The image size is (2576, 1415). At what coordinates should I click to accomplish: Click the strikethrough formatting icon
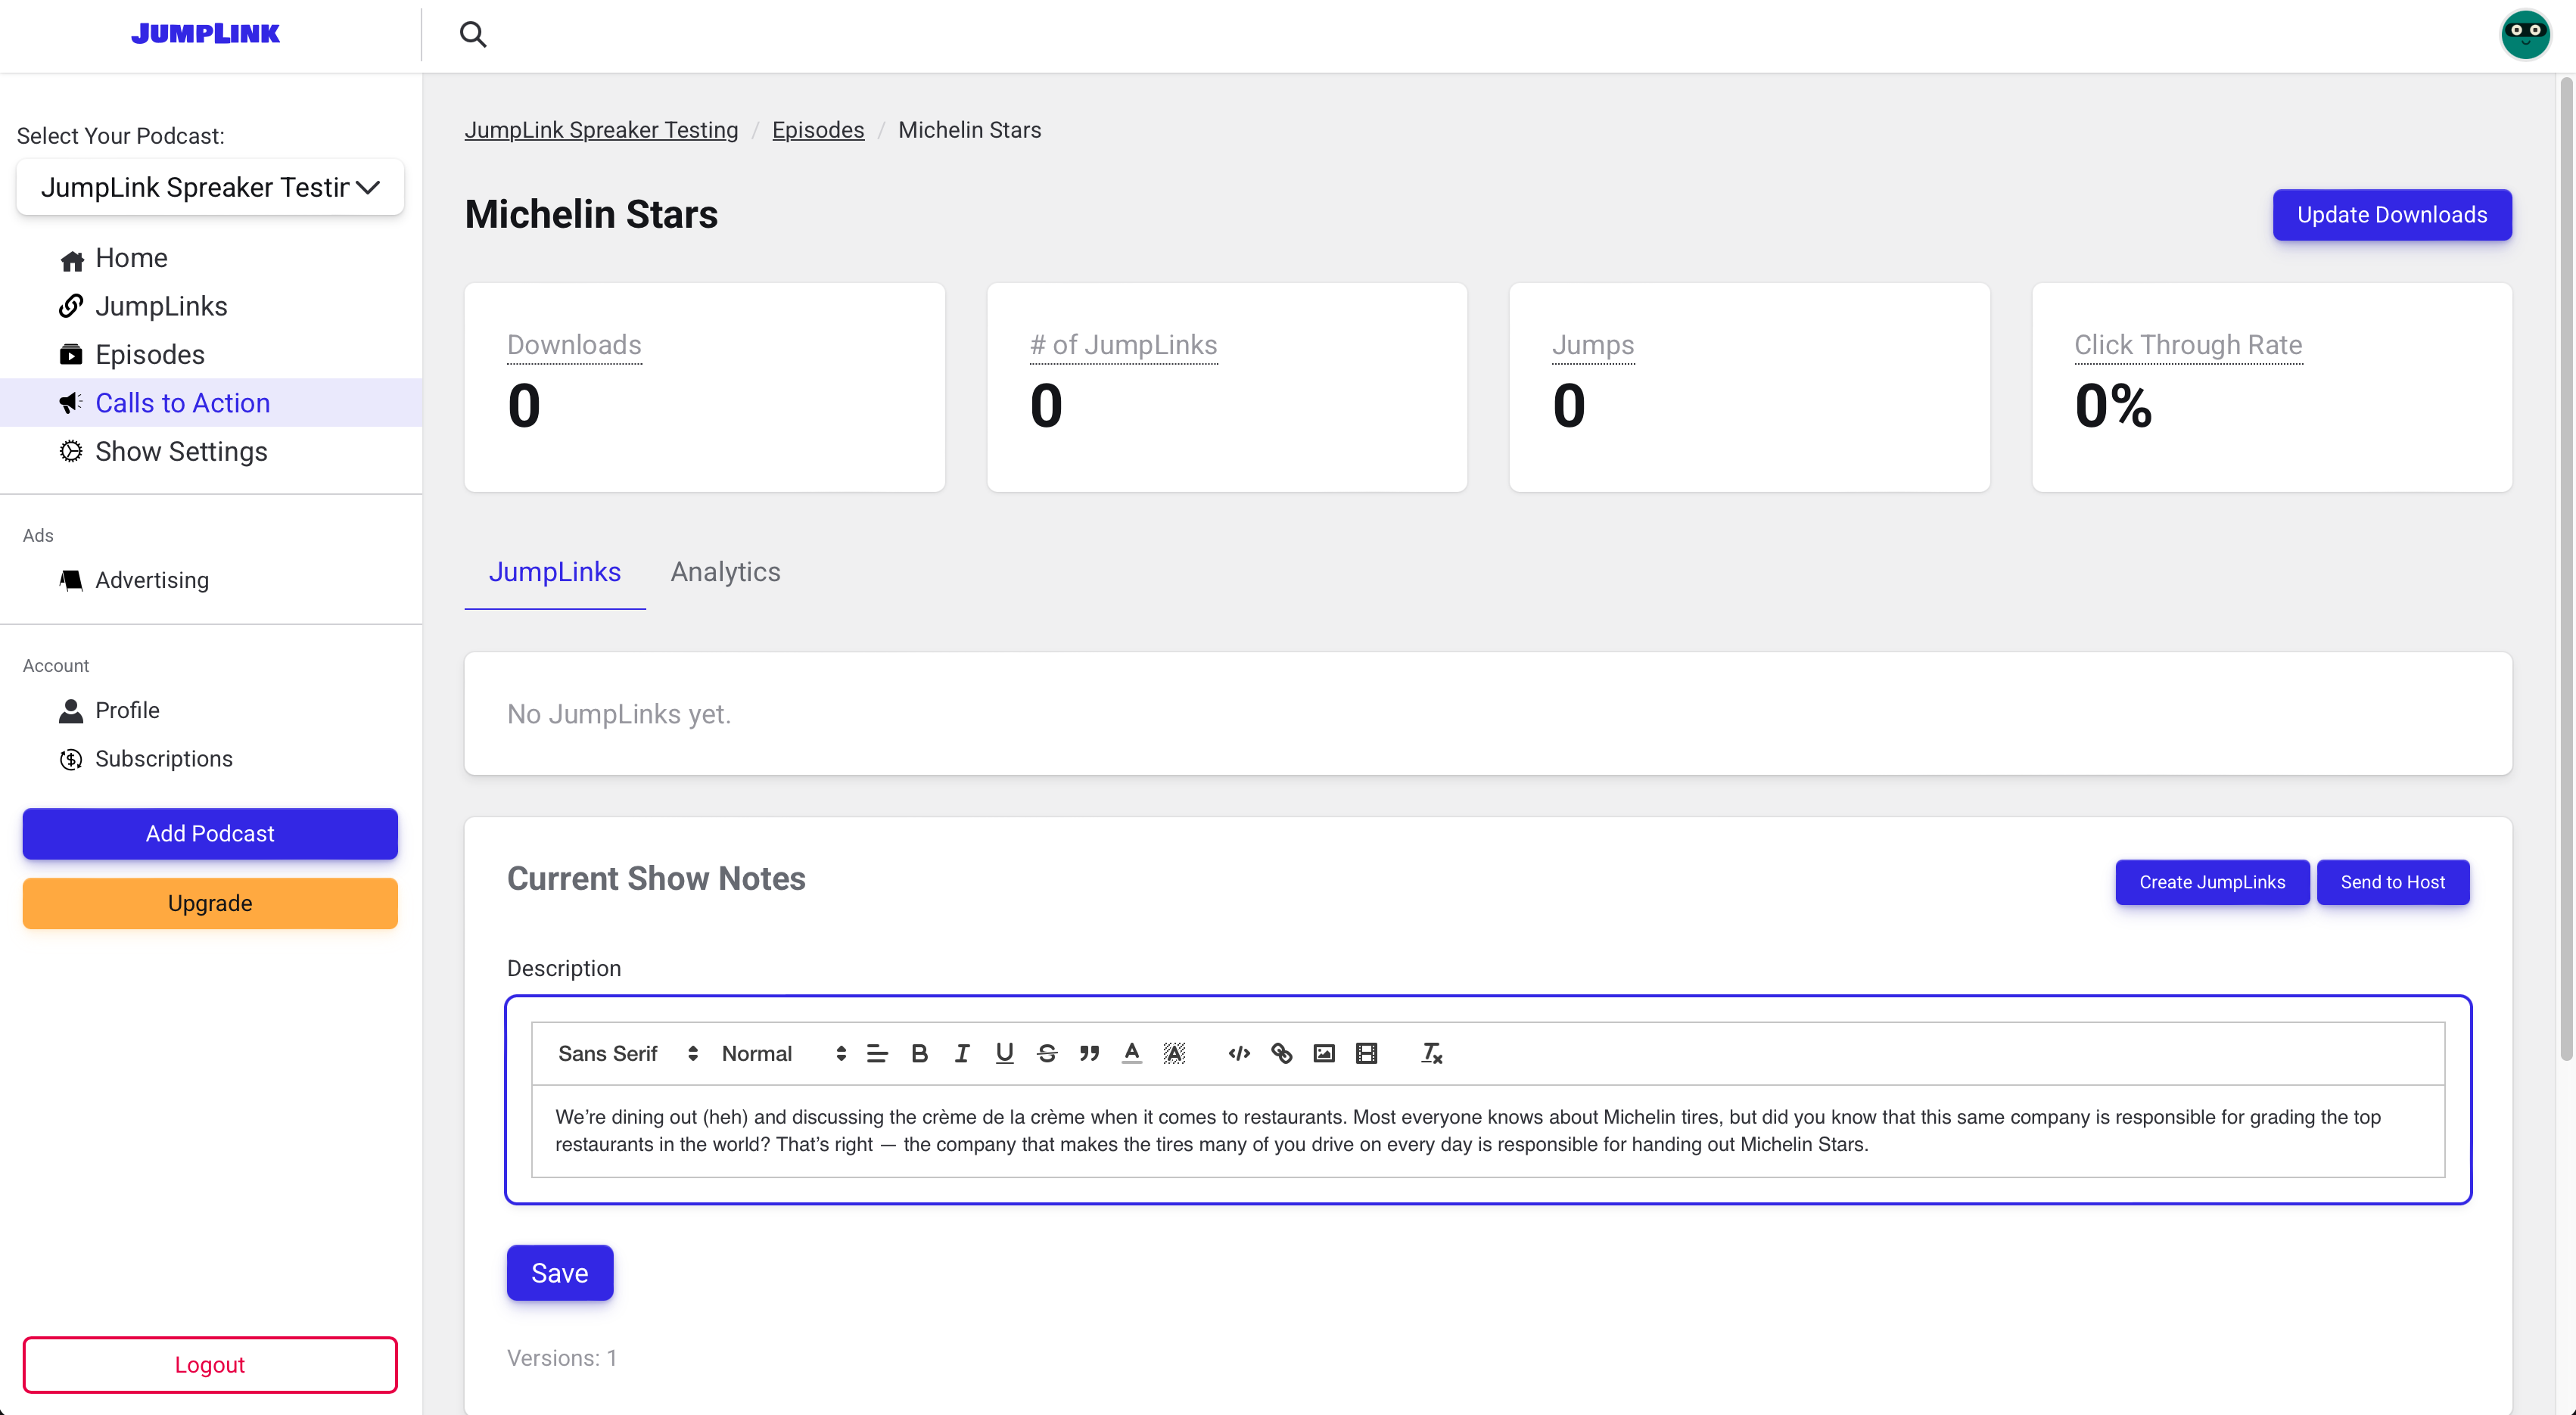pyautogui.click(x=1047, y=1053)
